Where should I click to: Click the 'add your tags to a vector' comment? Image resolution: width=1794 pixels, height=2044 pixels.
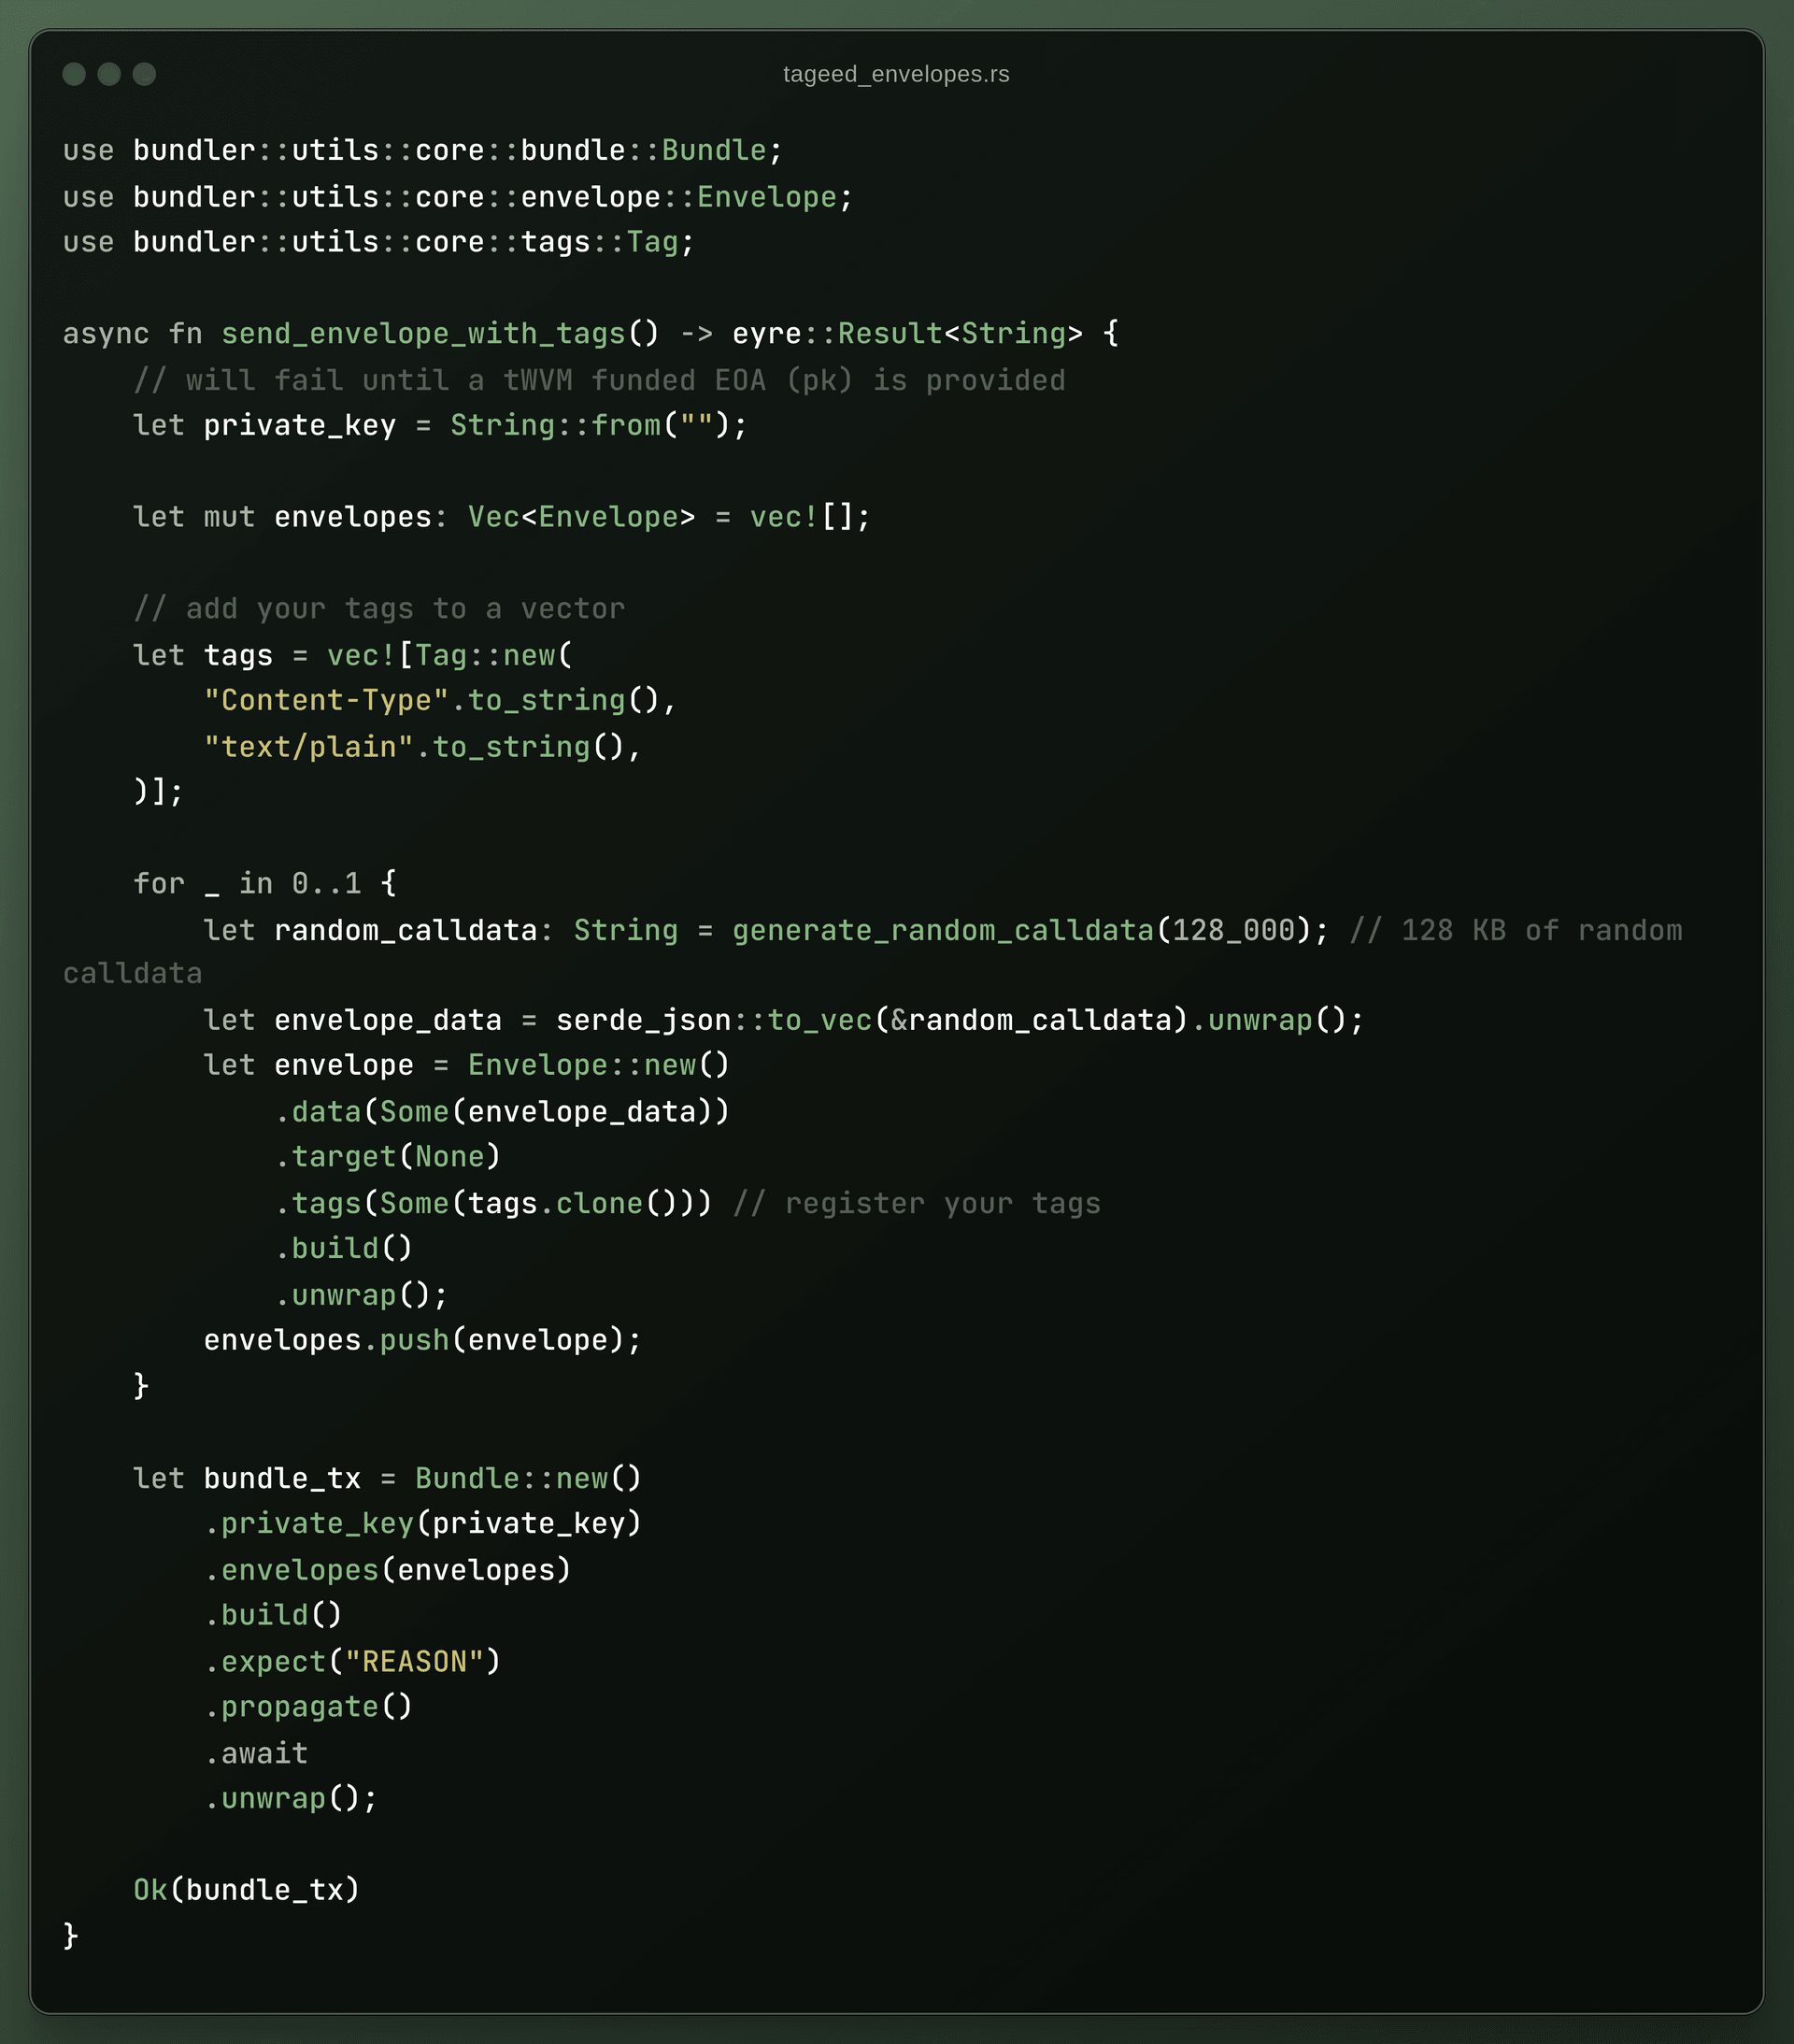click(379, 608)
